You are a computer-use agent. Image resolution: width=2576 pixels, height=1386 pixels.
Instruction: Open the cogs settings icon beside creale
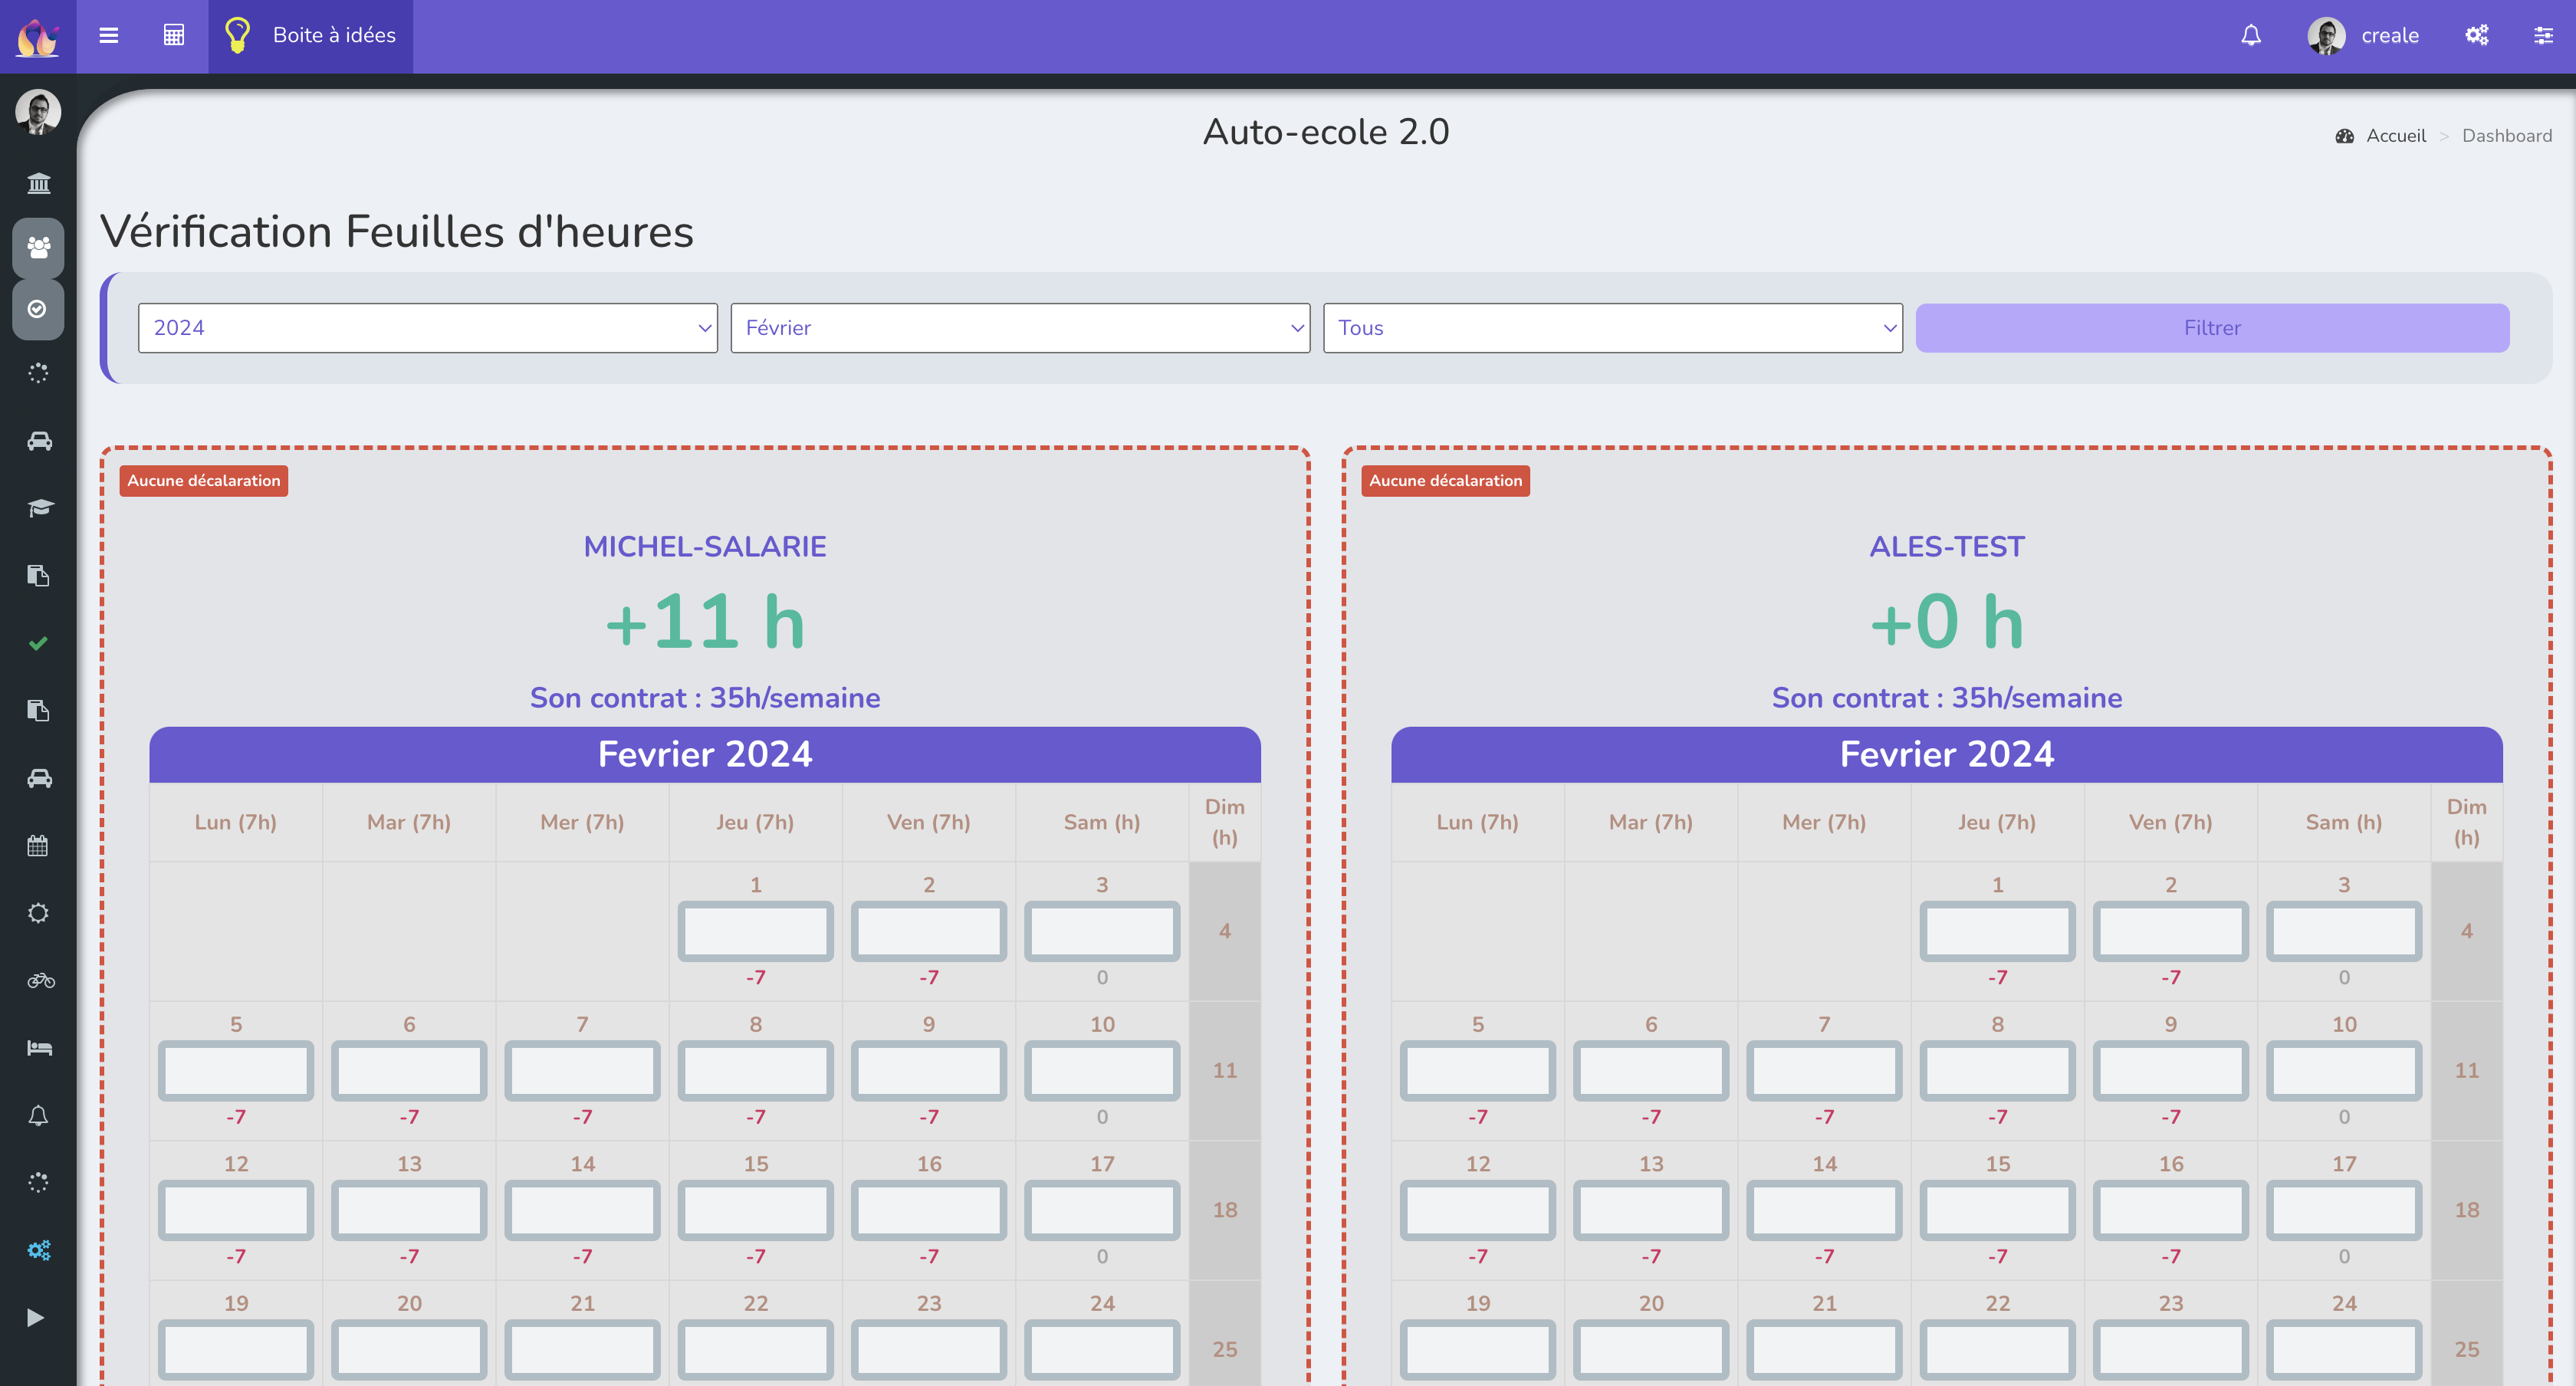pyautogui.click(x=2476, y=36)
